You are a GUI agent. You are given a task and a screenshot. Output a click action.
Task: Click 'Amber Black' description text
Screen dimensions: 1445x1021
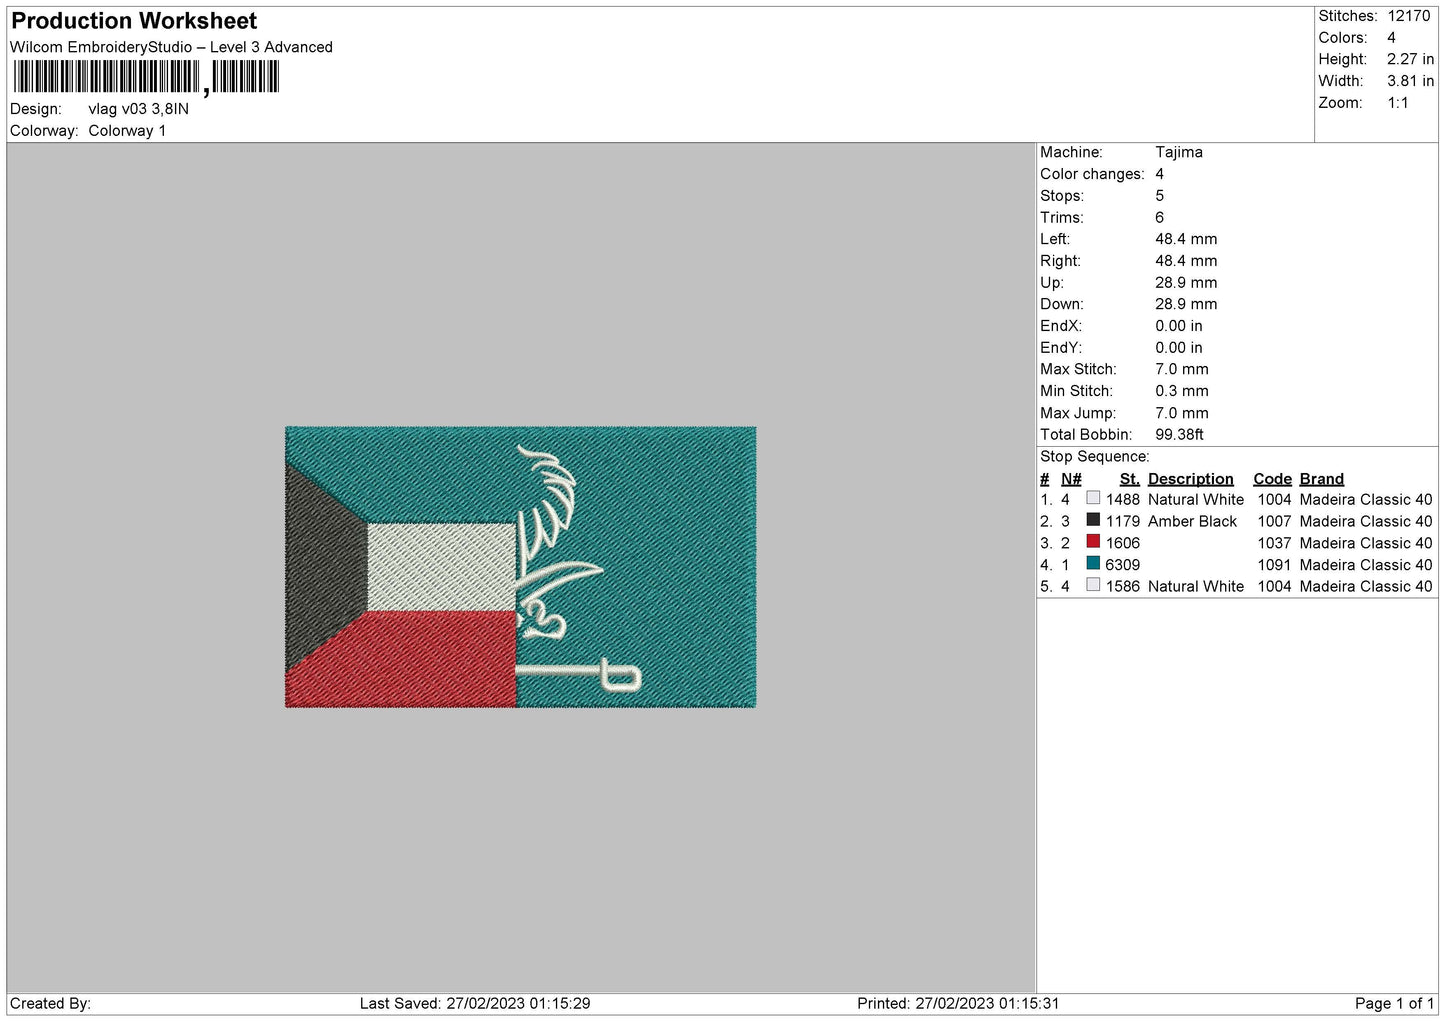pos(1193,521)
